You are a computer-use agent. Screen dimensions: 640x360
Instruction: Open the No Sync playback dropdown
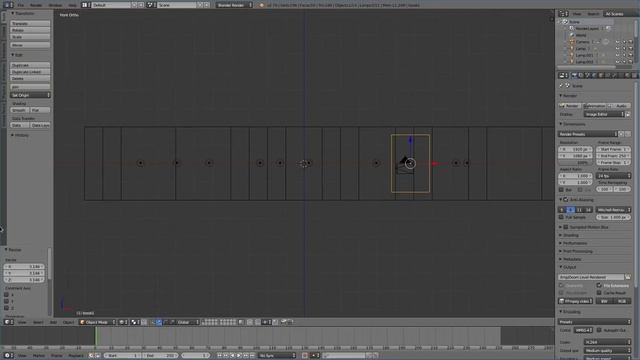click(277, 356)
